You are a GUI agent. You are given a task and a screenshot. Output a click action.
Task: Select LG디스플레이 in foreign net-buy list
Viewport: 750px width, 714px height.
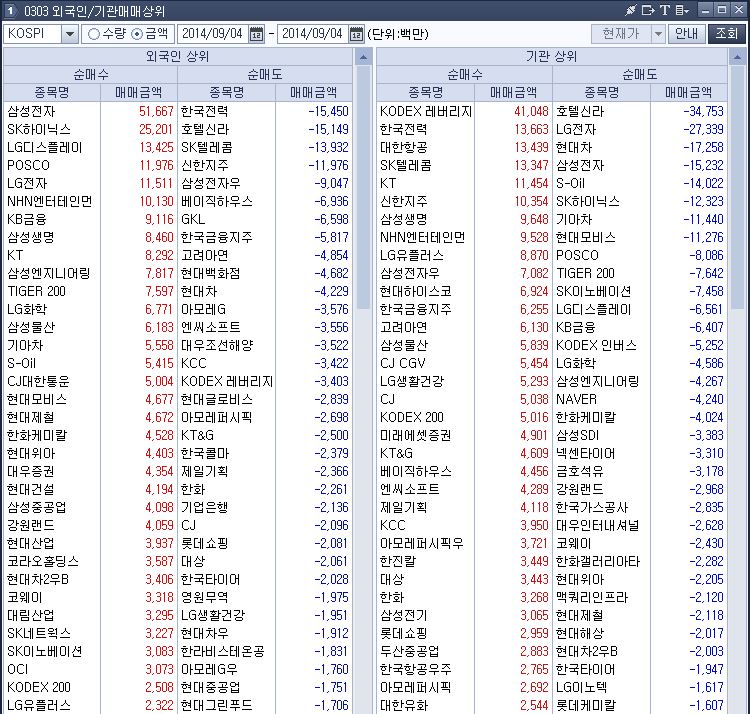(44, 147)
